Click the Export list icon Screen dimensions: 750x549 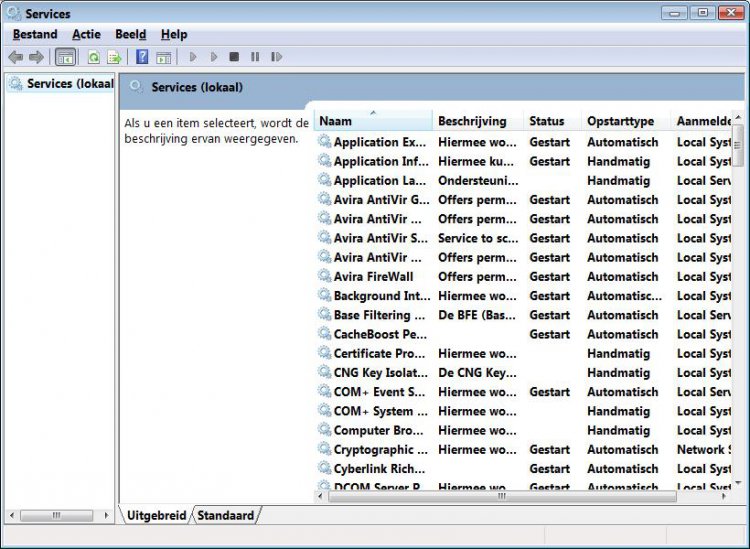click(114, 57)
